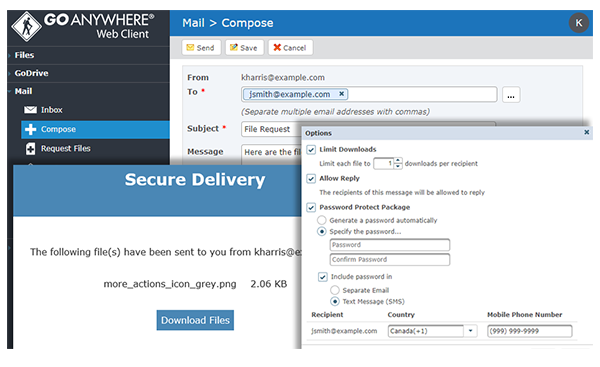Click the Subject field with File Request

click(271, 129)
